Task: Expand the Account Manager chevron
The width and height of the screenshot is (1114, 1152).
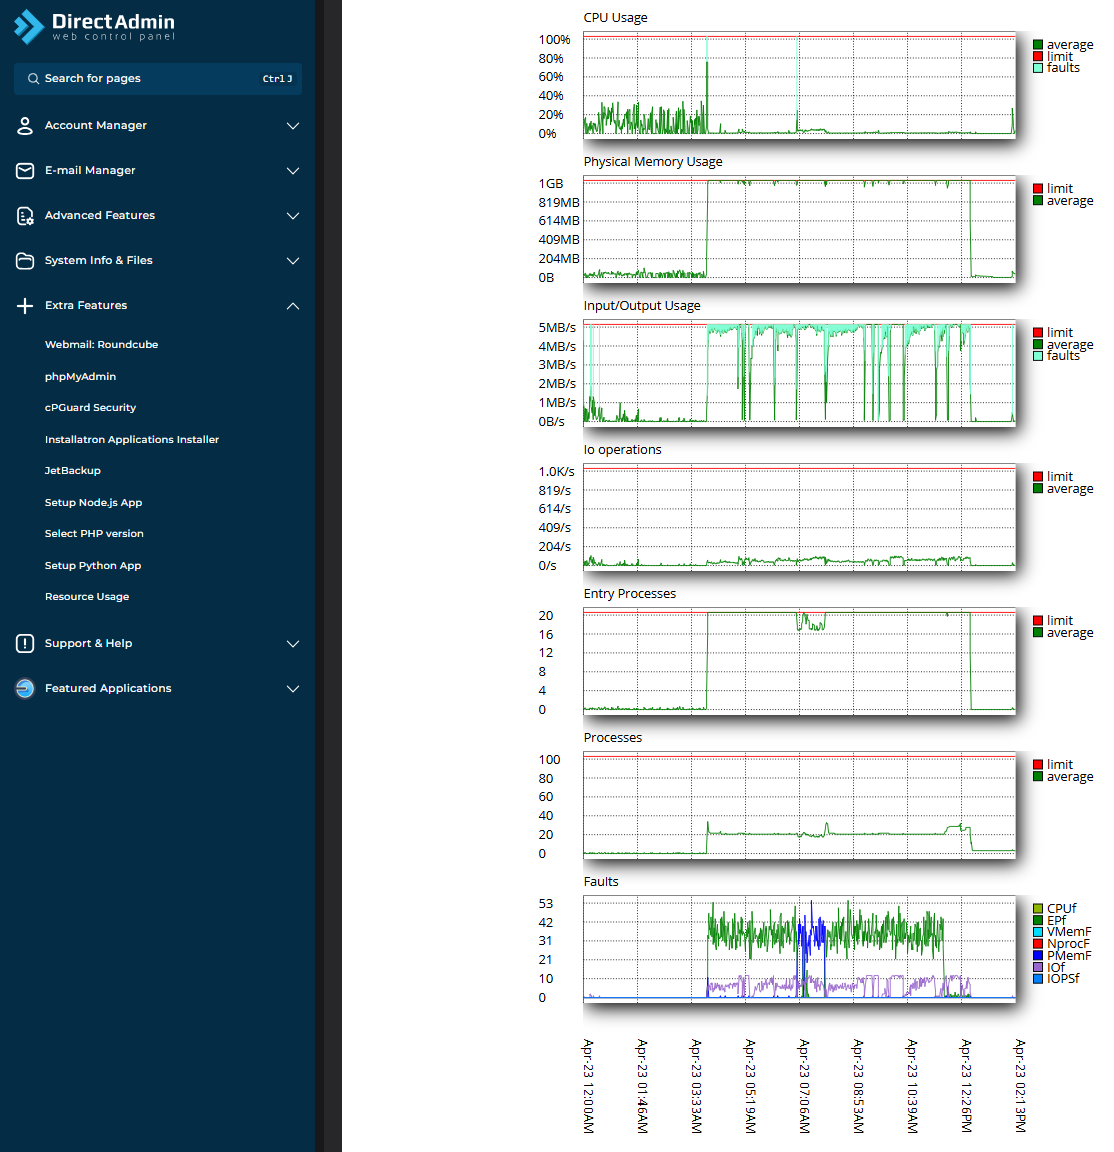Action: pos(293,126)
